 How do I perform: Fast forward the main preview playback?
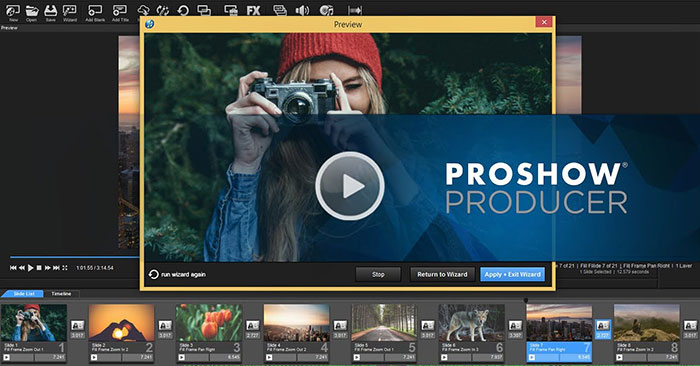(x=47, y=268)
